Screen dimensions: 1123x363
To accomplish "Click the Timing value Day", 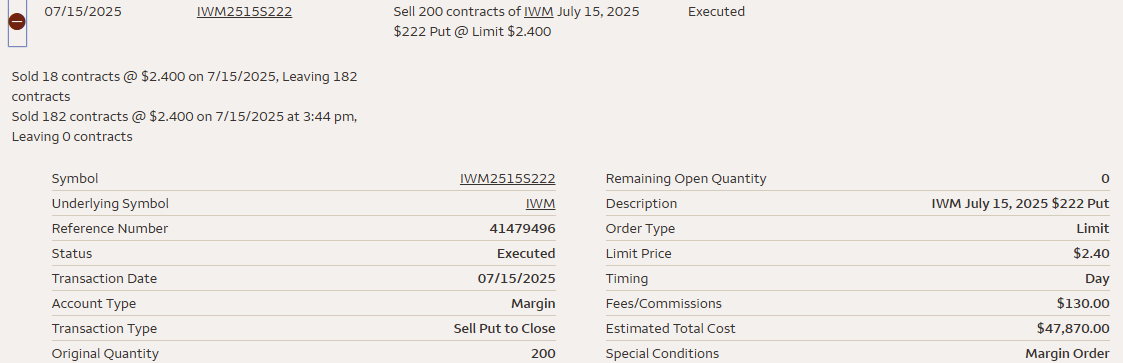I will tap(1098, 279).
